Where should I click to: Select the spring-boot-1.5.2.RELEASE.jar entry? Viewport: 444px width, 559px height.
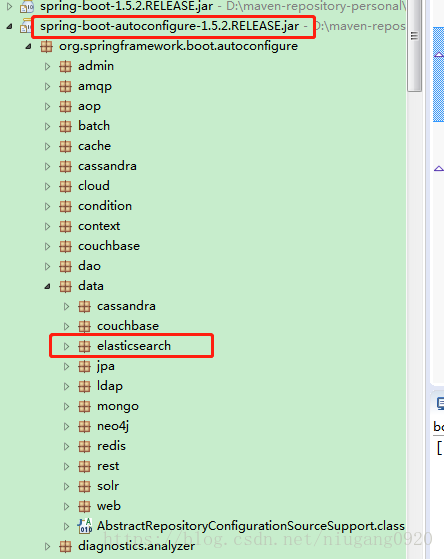(x=126, y=6)
